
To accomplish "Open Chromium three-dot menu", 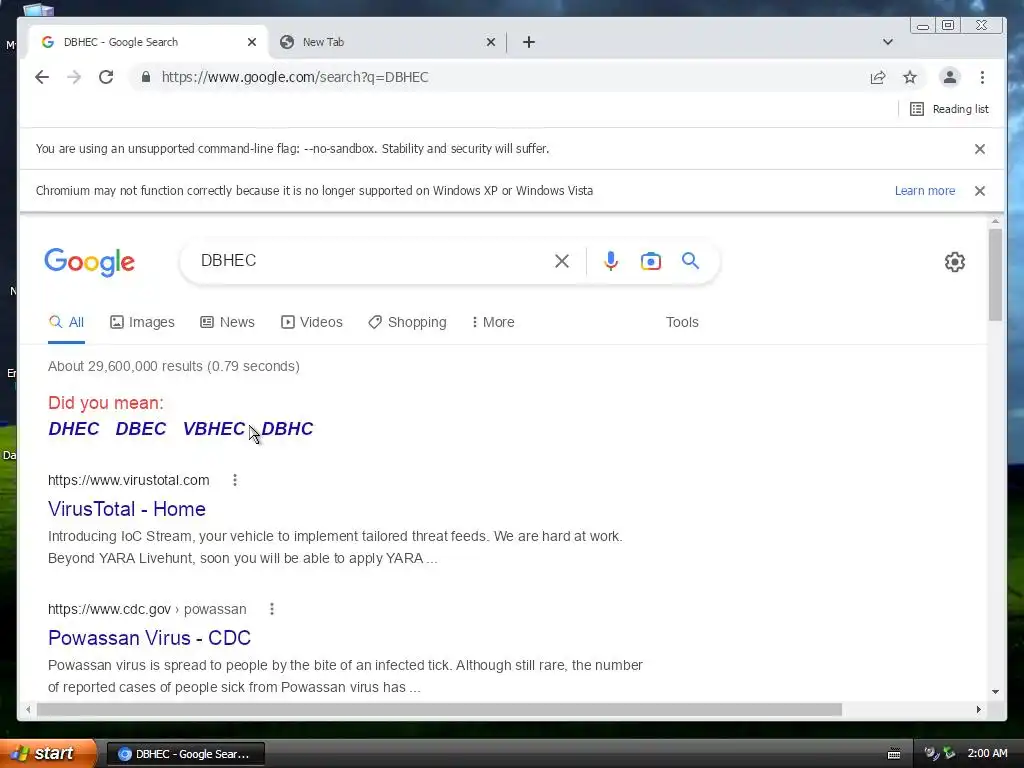I will [982, 77].
